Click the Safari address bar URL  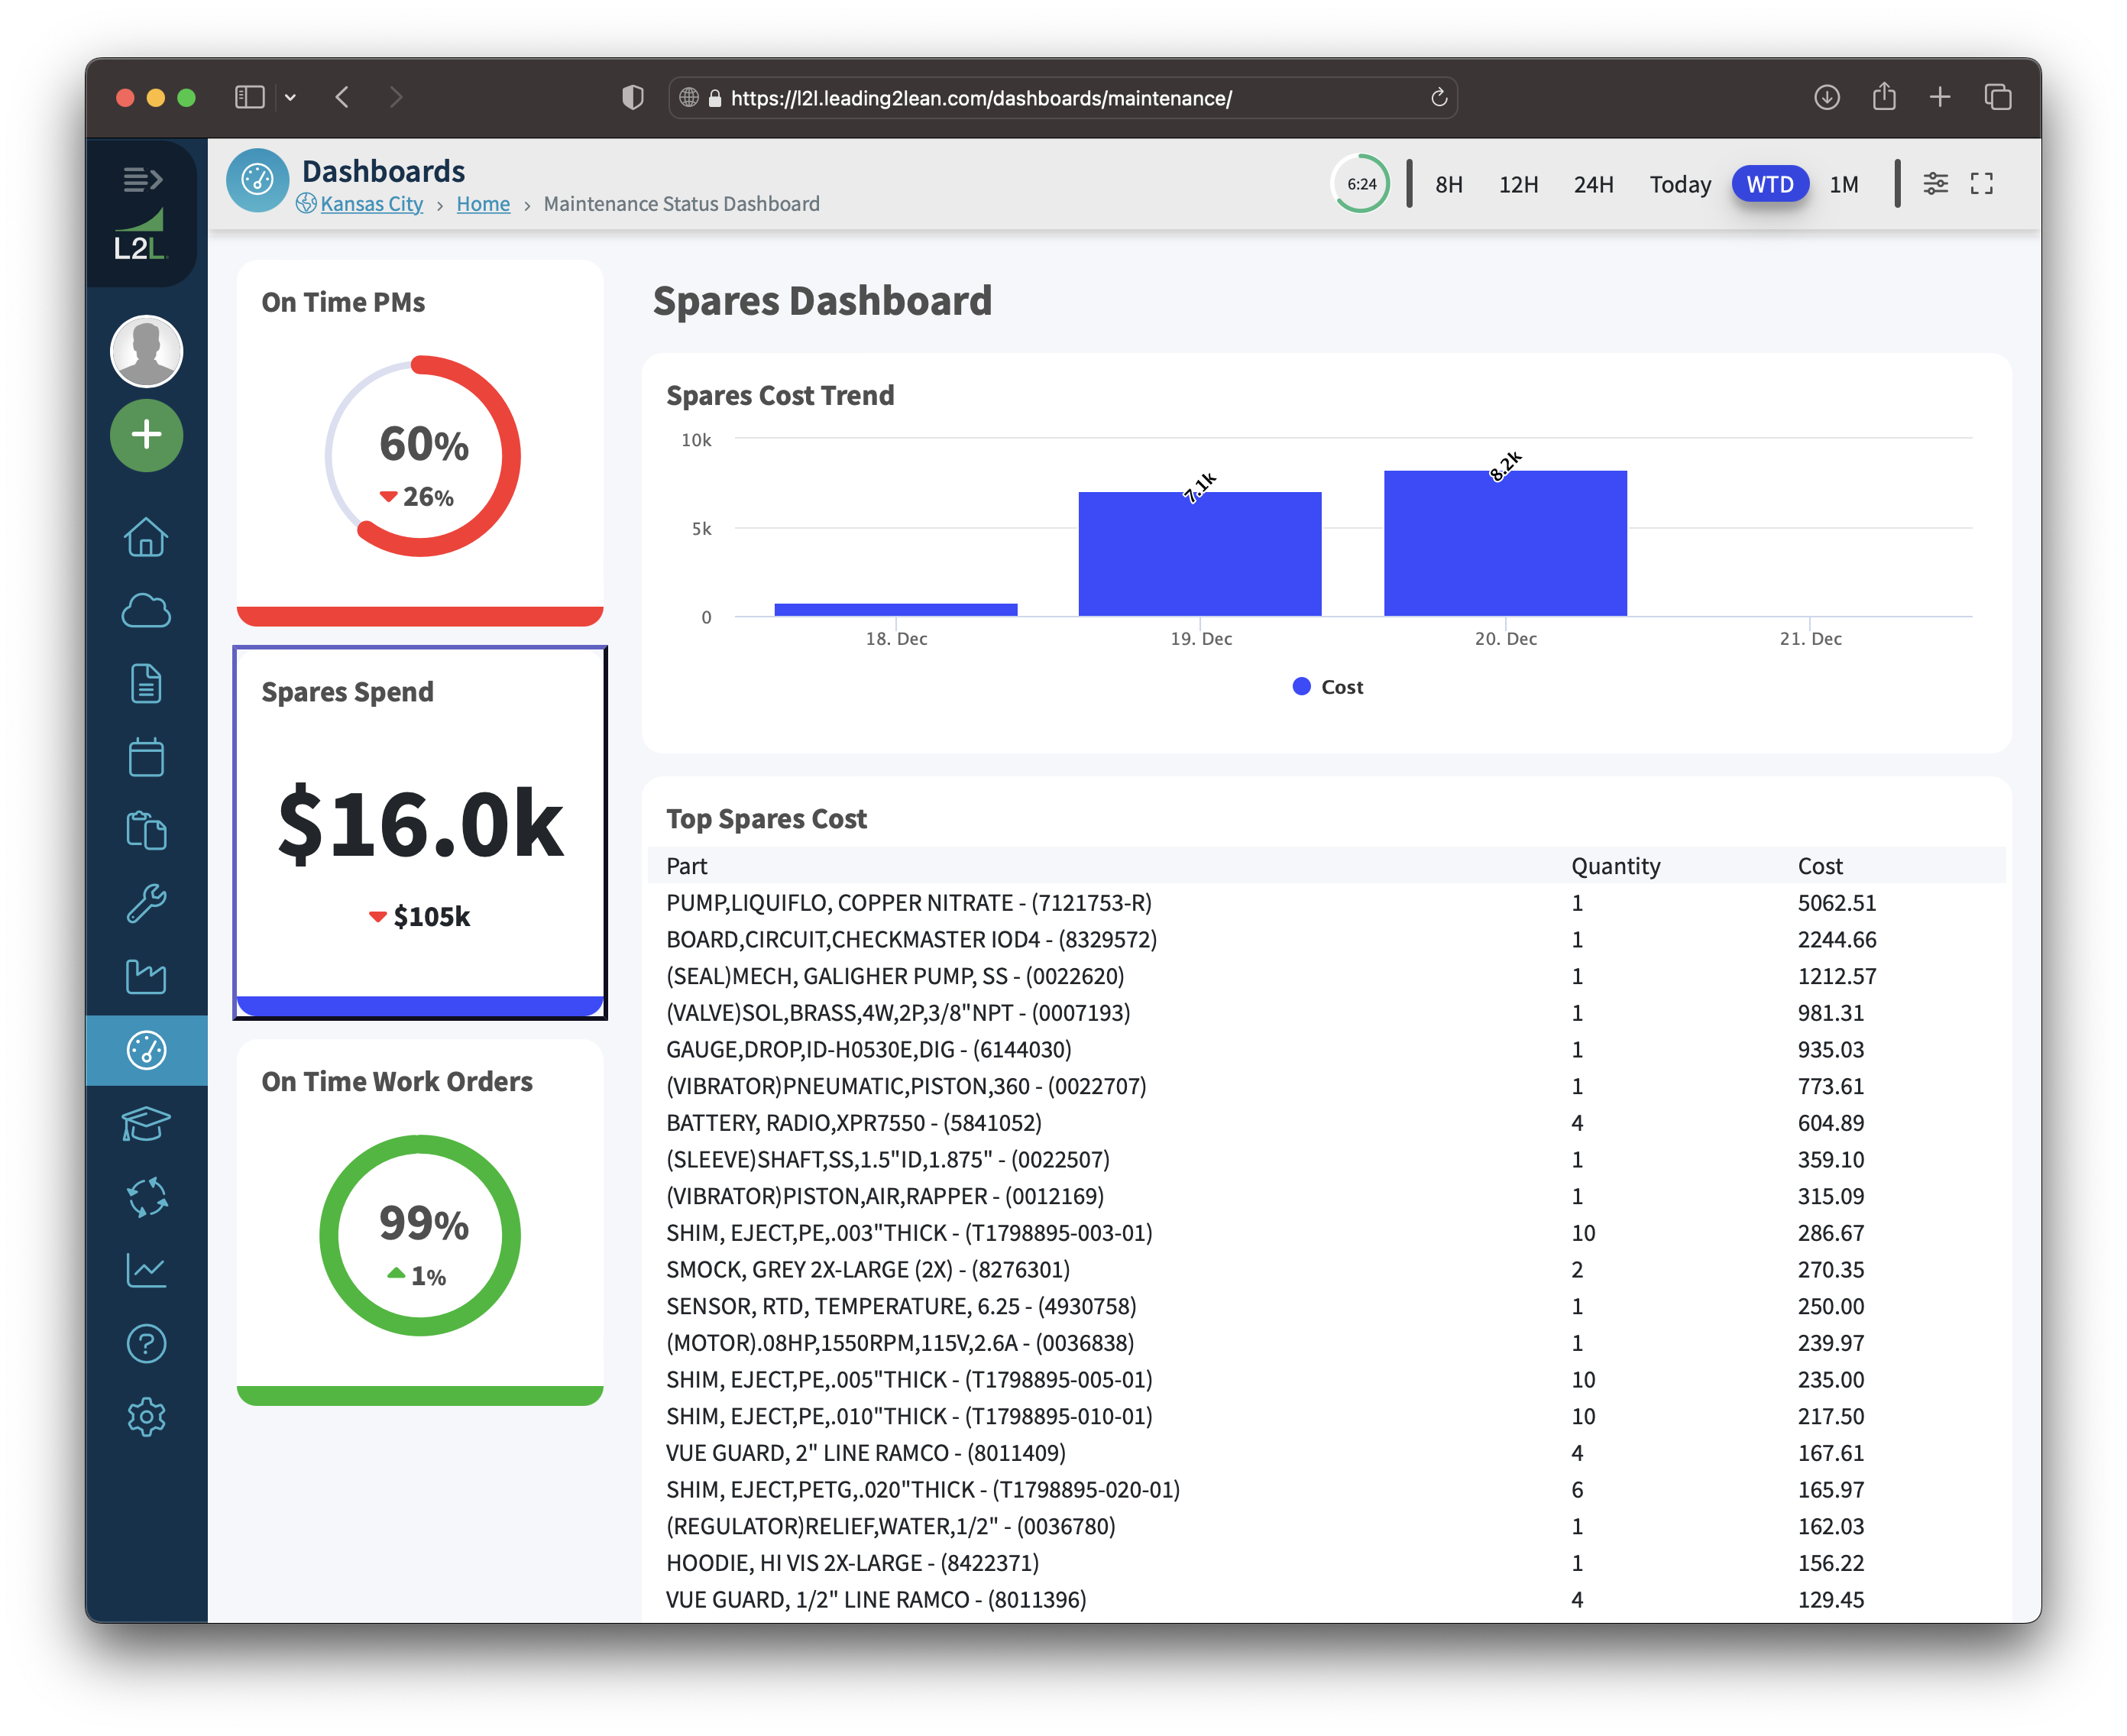[x=1062, y=97]
